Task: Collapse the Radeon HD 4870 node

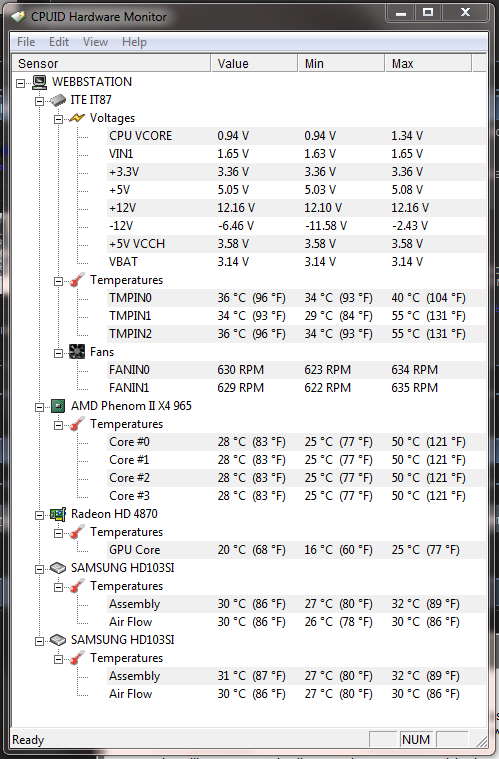Action: [x=39, y=515]
